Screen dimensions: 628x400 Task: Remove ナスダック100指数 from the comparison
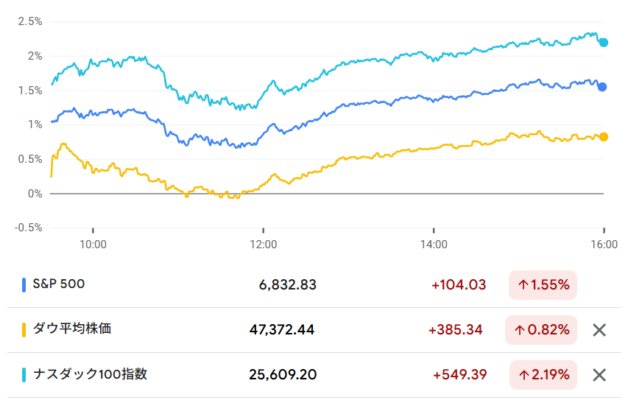point(599,375)
